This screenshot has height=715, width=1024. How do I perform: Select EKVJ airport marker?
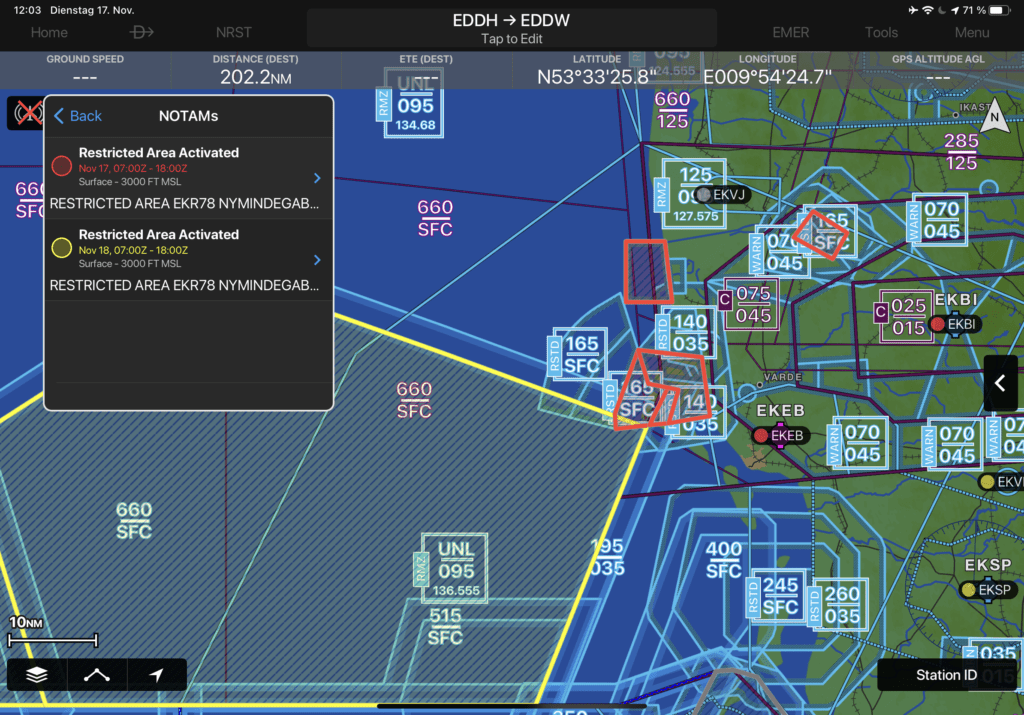[x=720, y=195]
